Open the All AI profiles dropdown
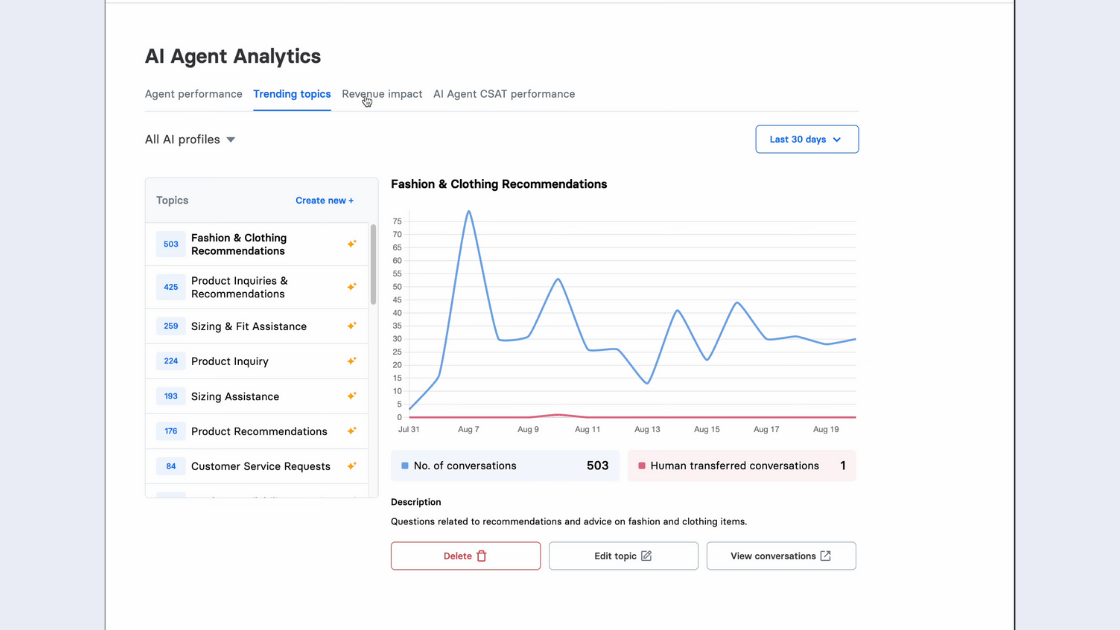 190,140
